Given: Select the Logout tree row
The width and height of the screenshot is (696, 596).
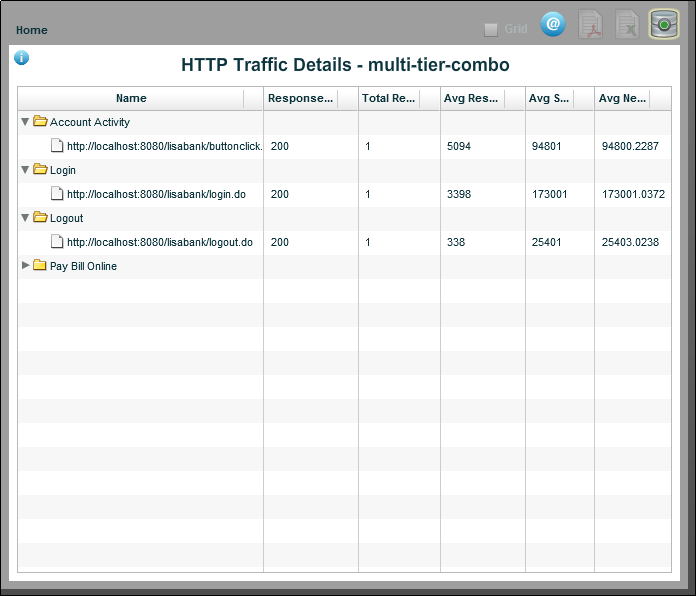Looking at the screenshot, I should tap(344, 218).
